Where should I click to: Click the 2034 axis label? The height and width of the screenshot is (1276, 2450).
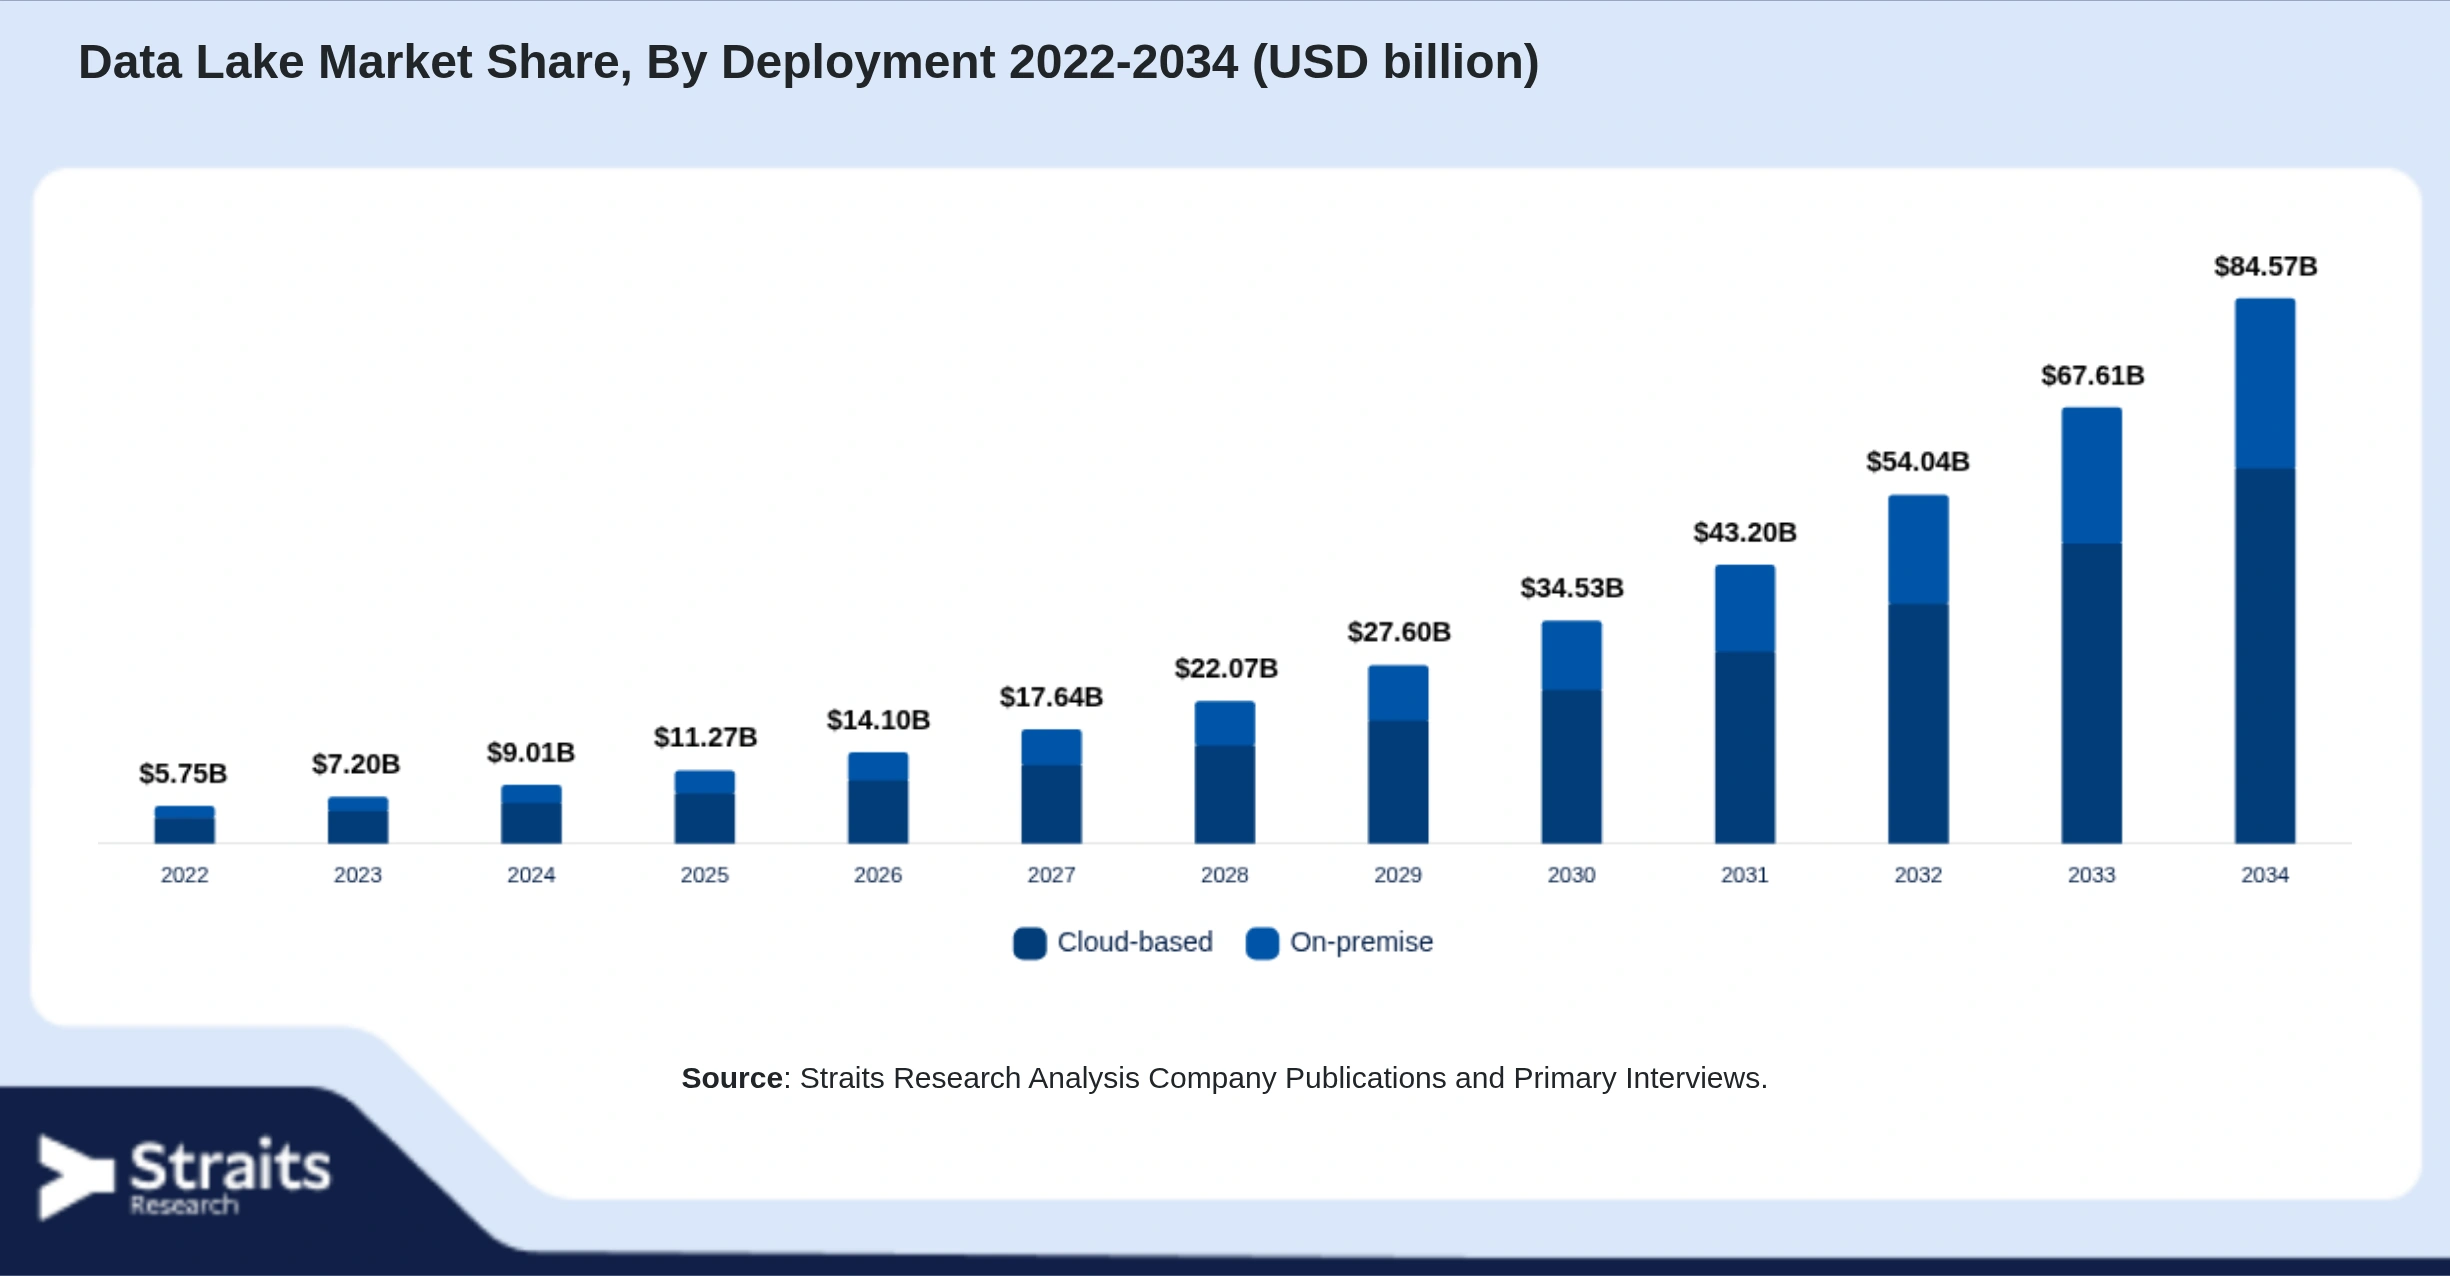point(2265,875)
